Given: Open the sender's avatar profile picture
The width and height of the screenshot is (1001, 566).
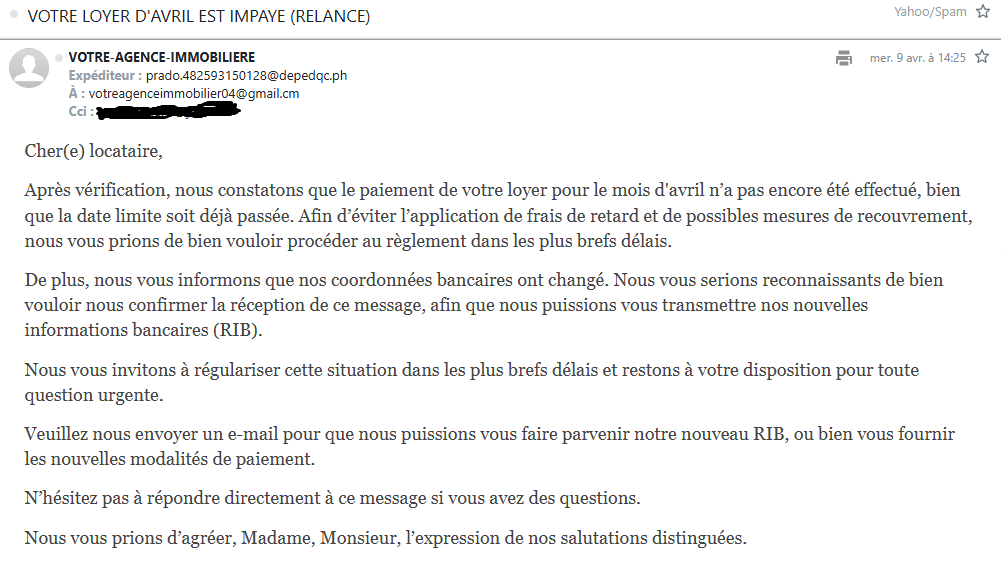Looking at the screenshot, I should pos(29,68).
